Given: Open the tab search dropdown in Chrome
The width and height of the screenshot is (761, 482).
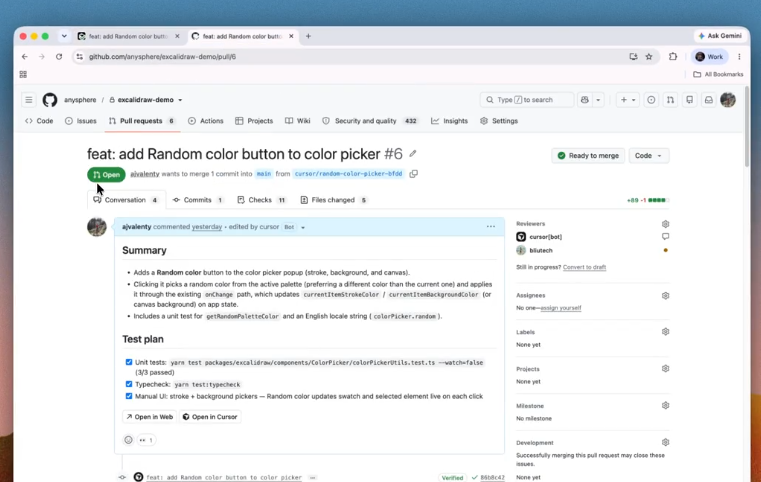Looking at the screenshot, I should 64,36.
